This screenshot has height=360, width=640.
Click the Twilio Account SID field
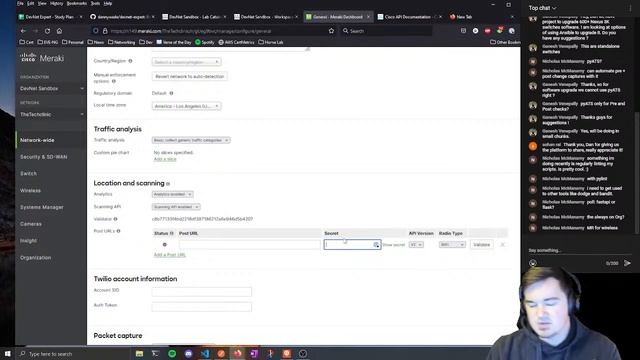click(202, 291)
